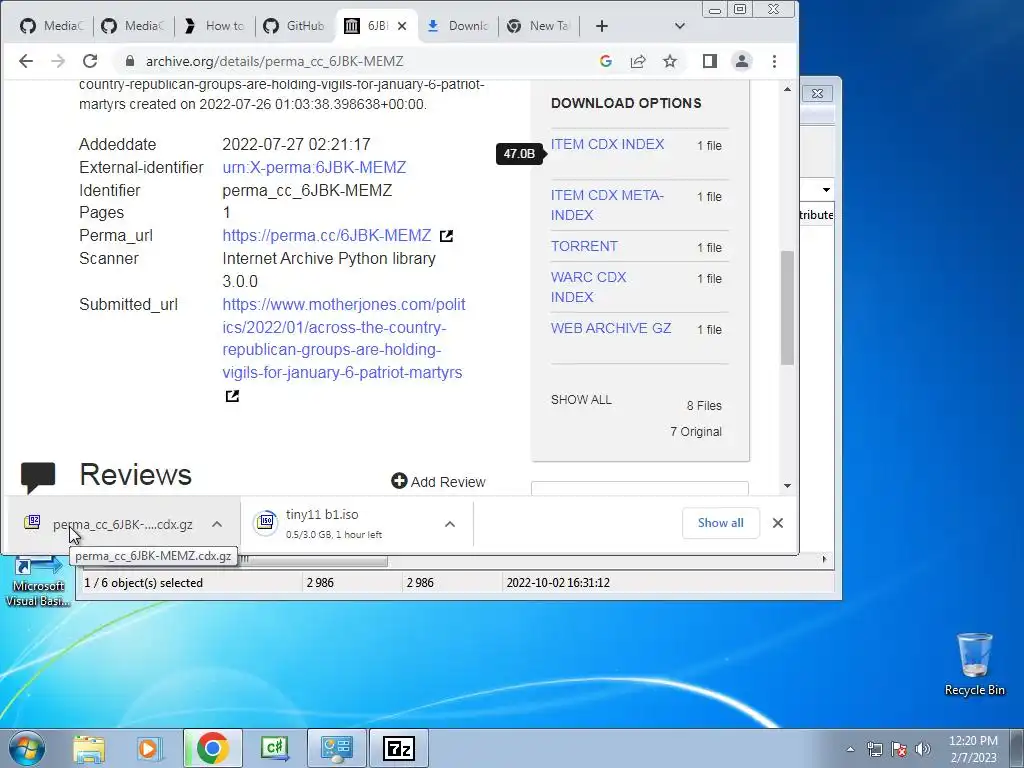
Task: Click Add Review button
Action: (438, 482)
